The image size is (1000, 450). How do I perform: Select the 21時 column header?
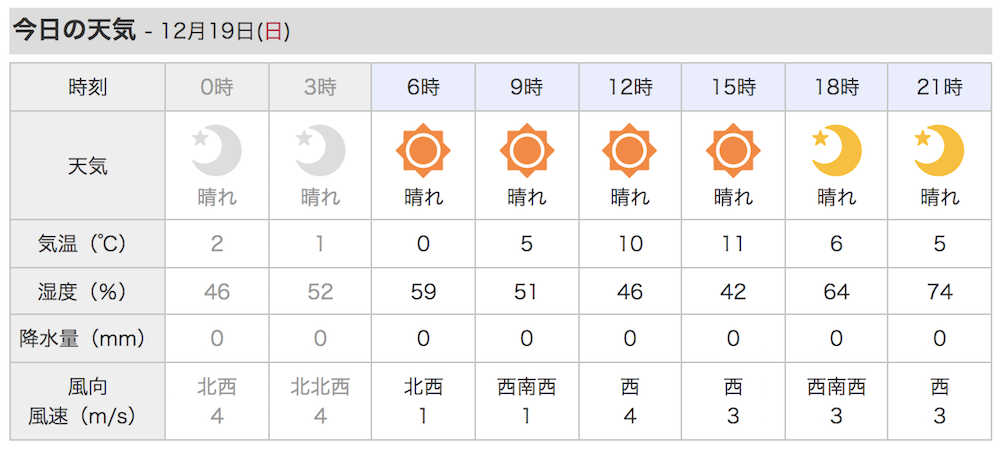pyautogui.click(x=939, y=87)
